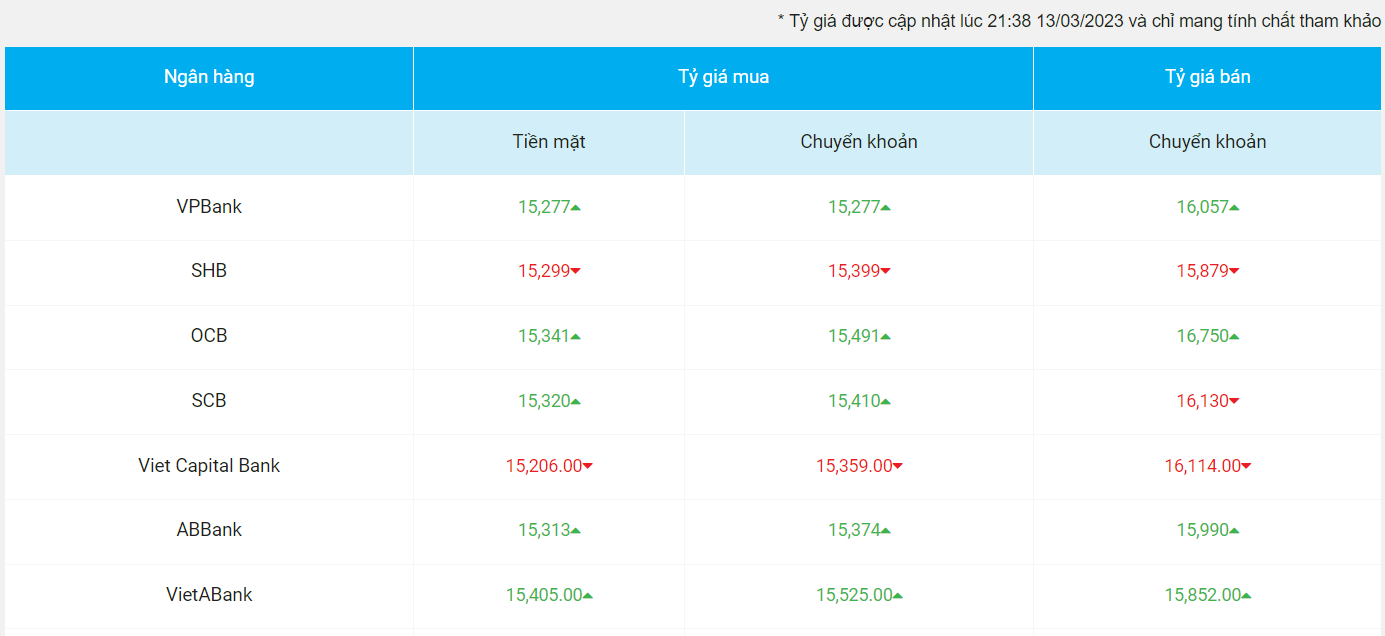Click Chuyển khoản sub-header under Tỷ giá bán

[1208, 142]
